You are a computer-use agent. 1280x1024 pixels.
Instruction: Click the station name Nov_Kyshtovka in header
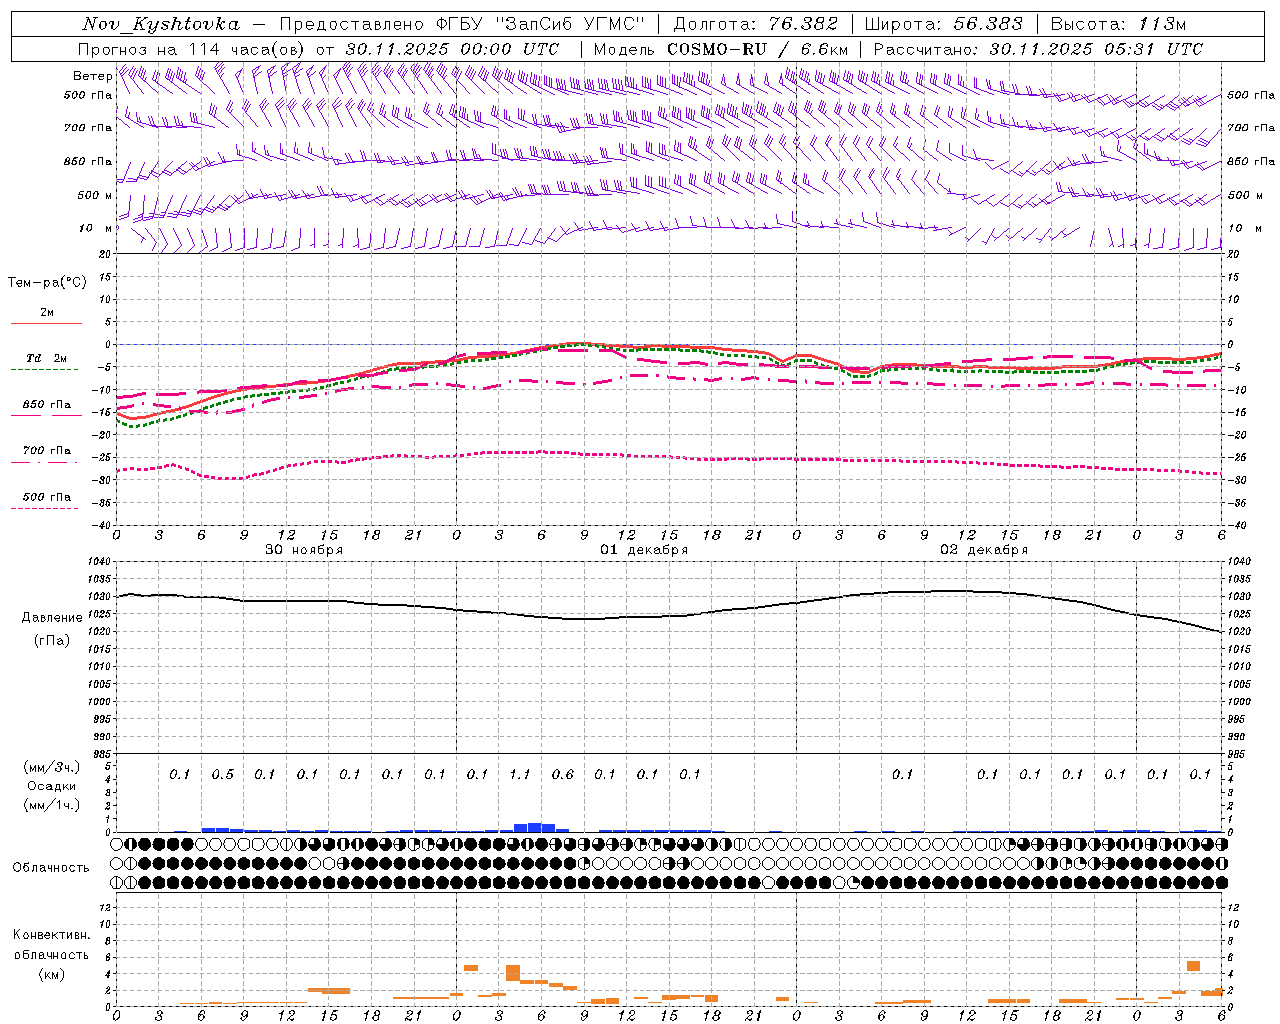click(x=161, y=24)
